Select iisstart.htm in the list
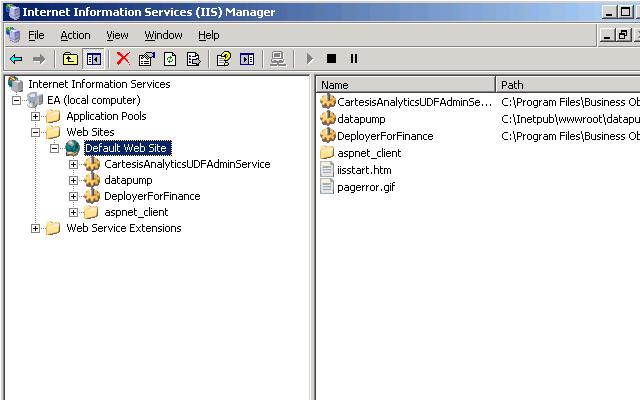 (x=364, y=170)
